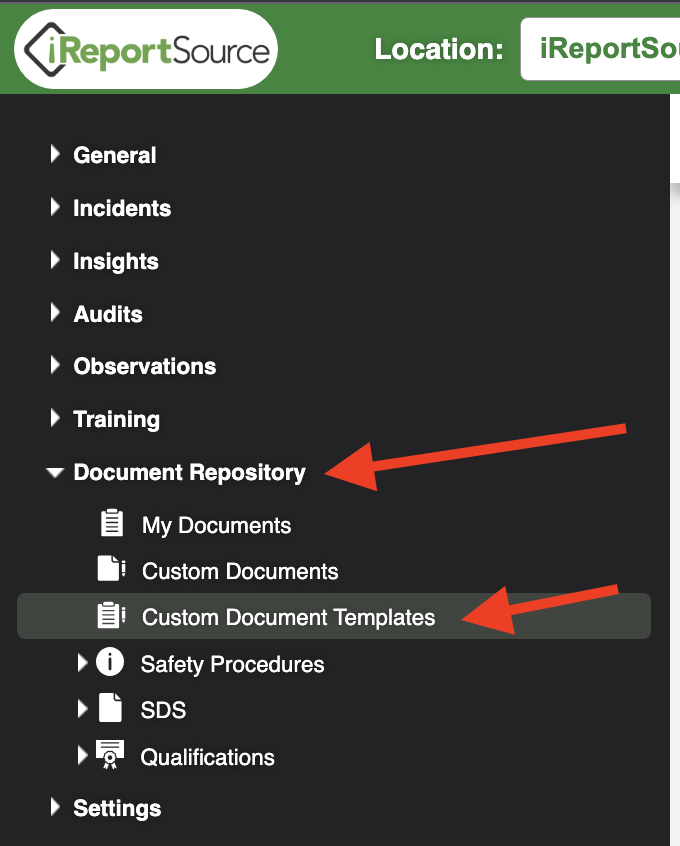Go to My Documents
The width and height of the screenshot is (680, 846).
pos(216,526)
